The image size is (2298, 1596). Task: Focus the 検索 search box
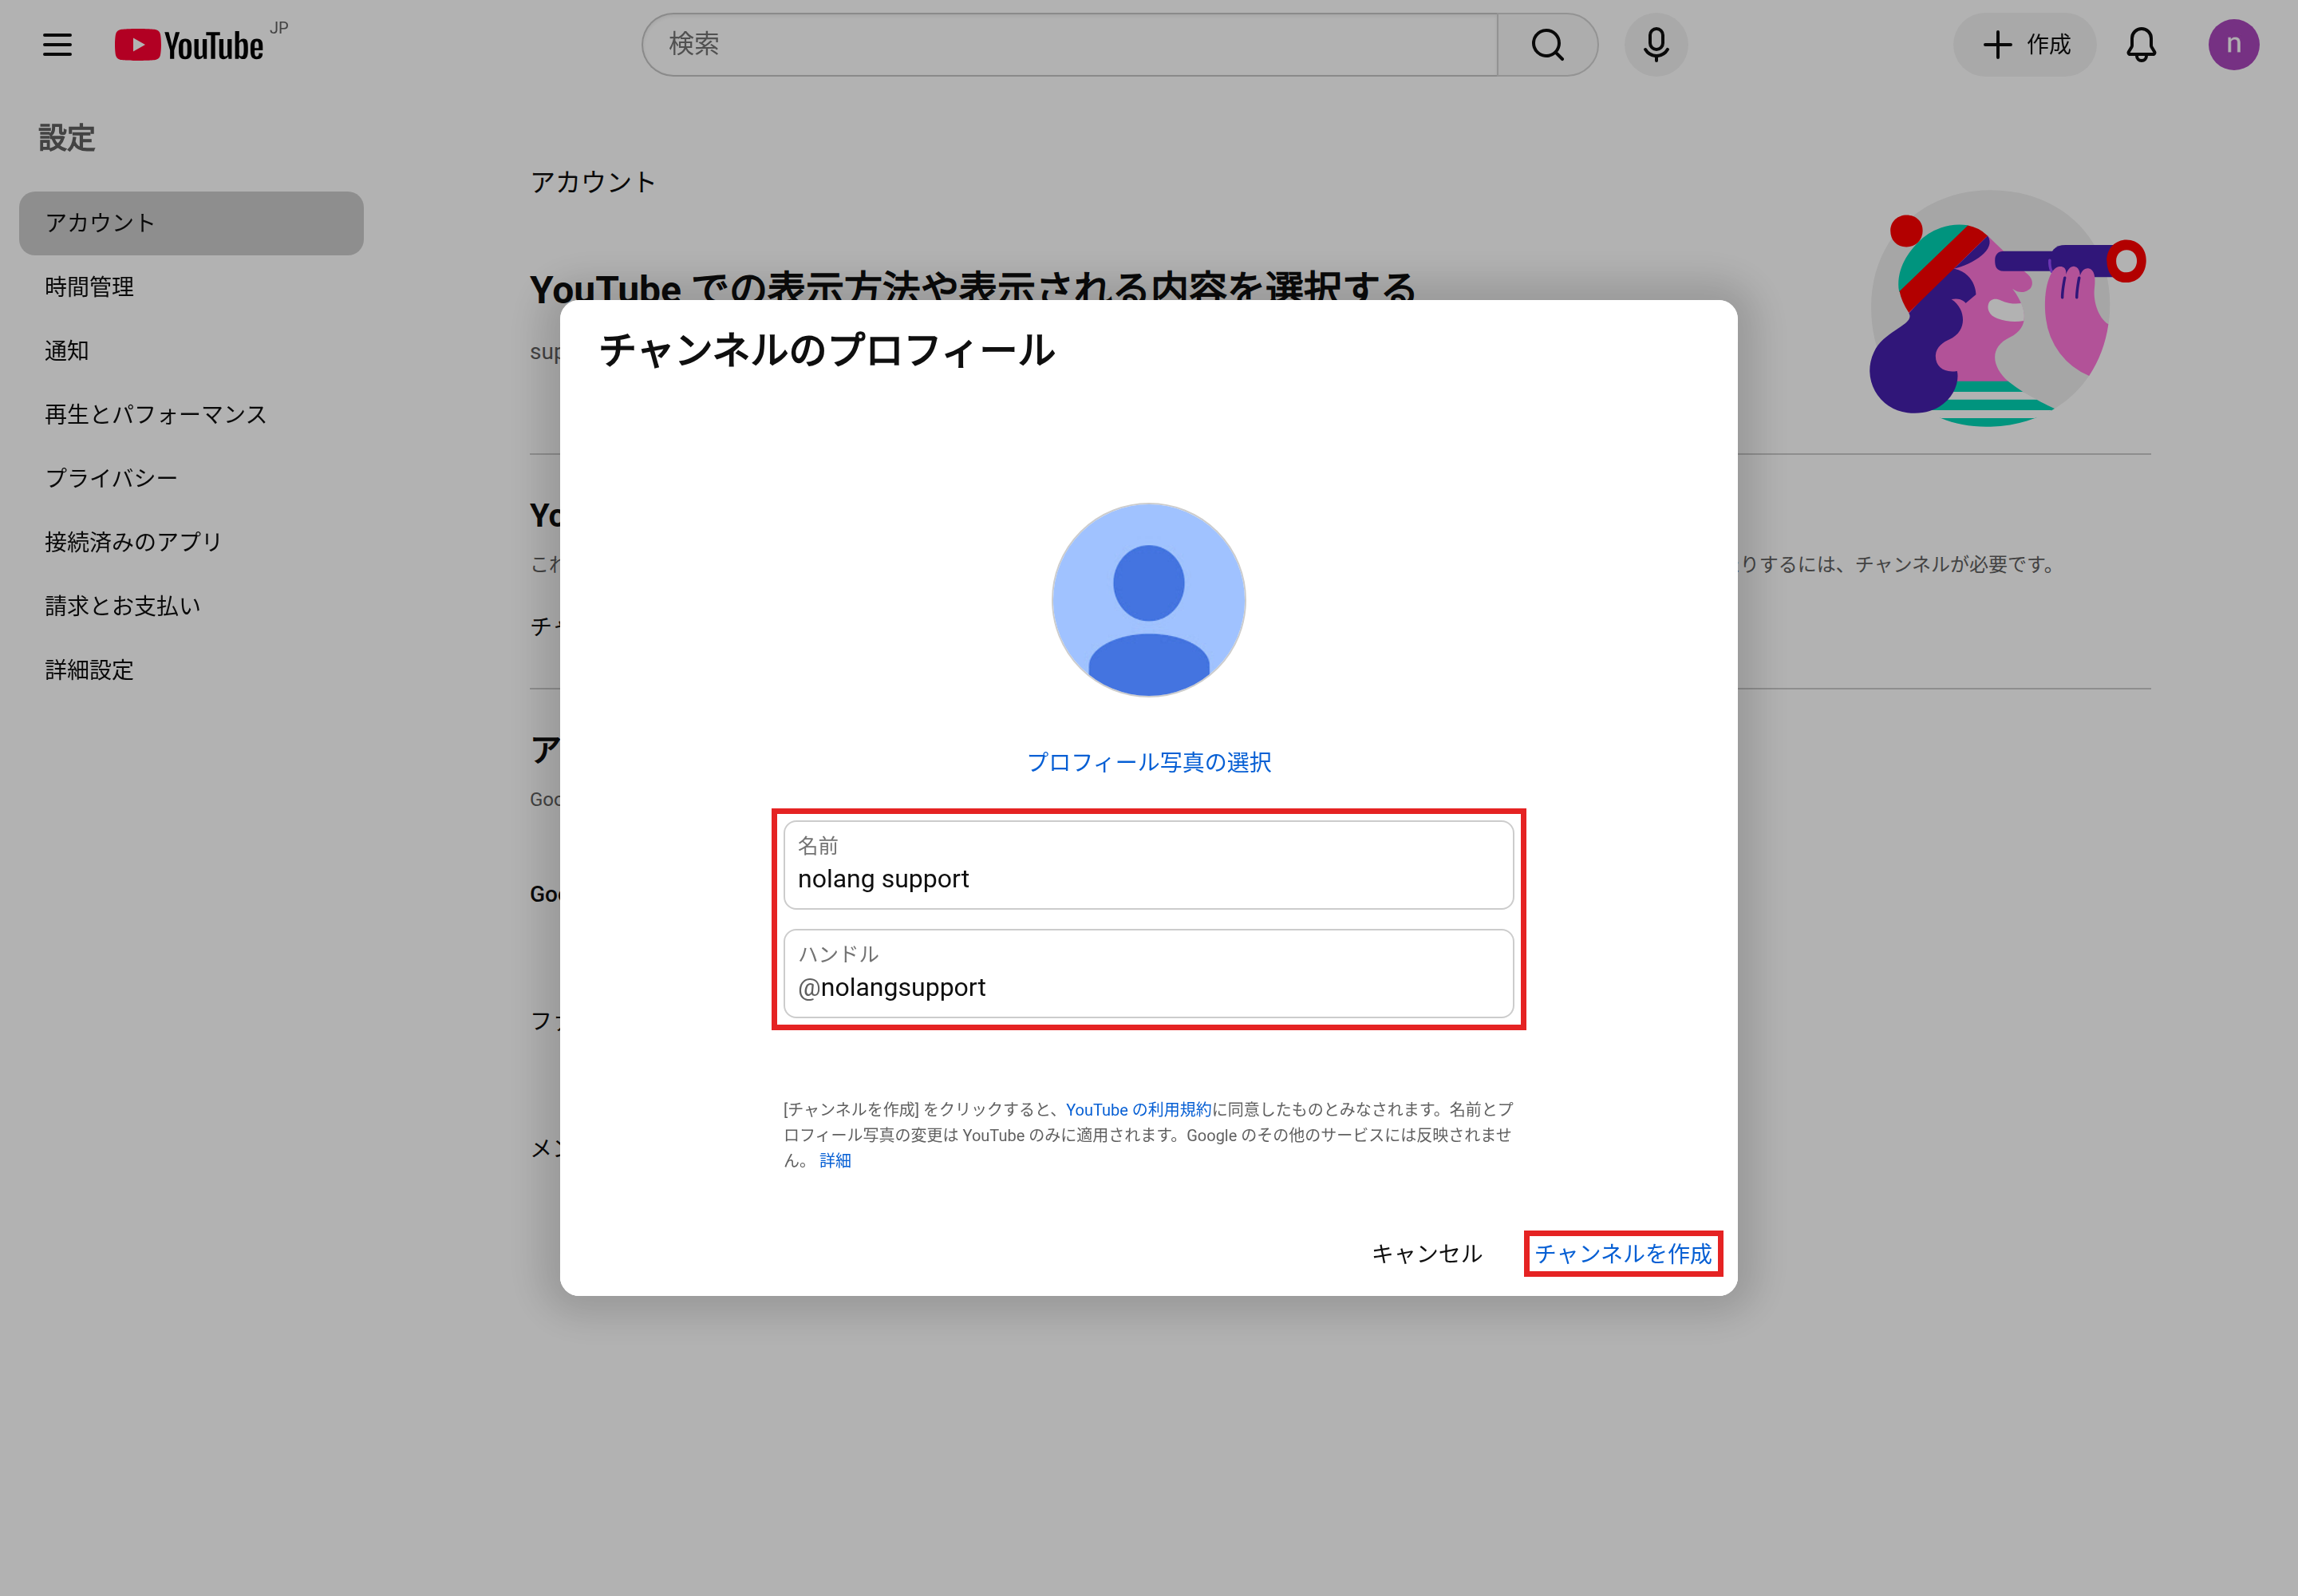click(1069, 45)
